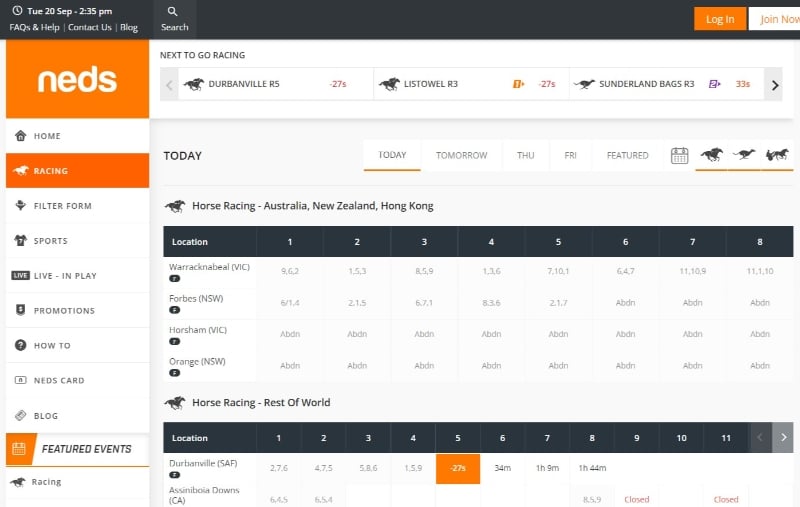This screenshot has width=800, height=507.
Task: Click the Log In button
Action: pyautogui.click(x=720, y=19)
